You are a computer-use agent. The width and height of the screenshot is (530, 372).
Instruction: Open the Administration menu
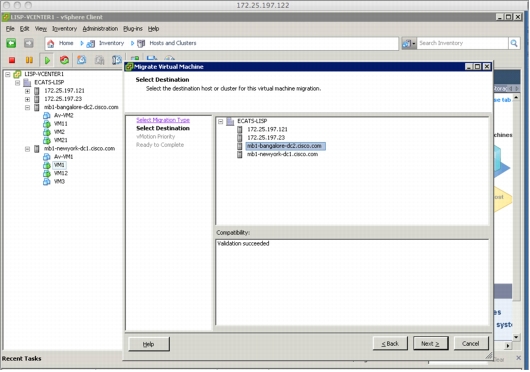[100, 29]
